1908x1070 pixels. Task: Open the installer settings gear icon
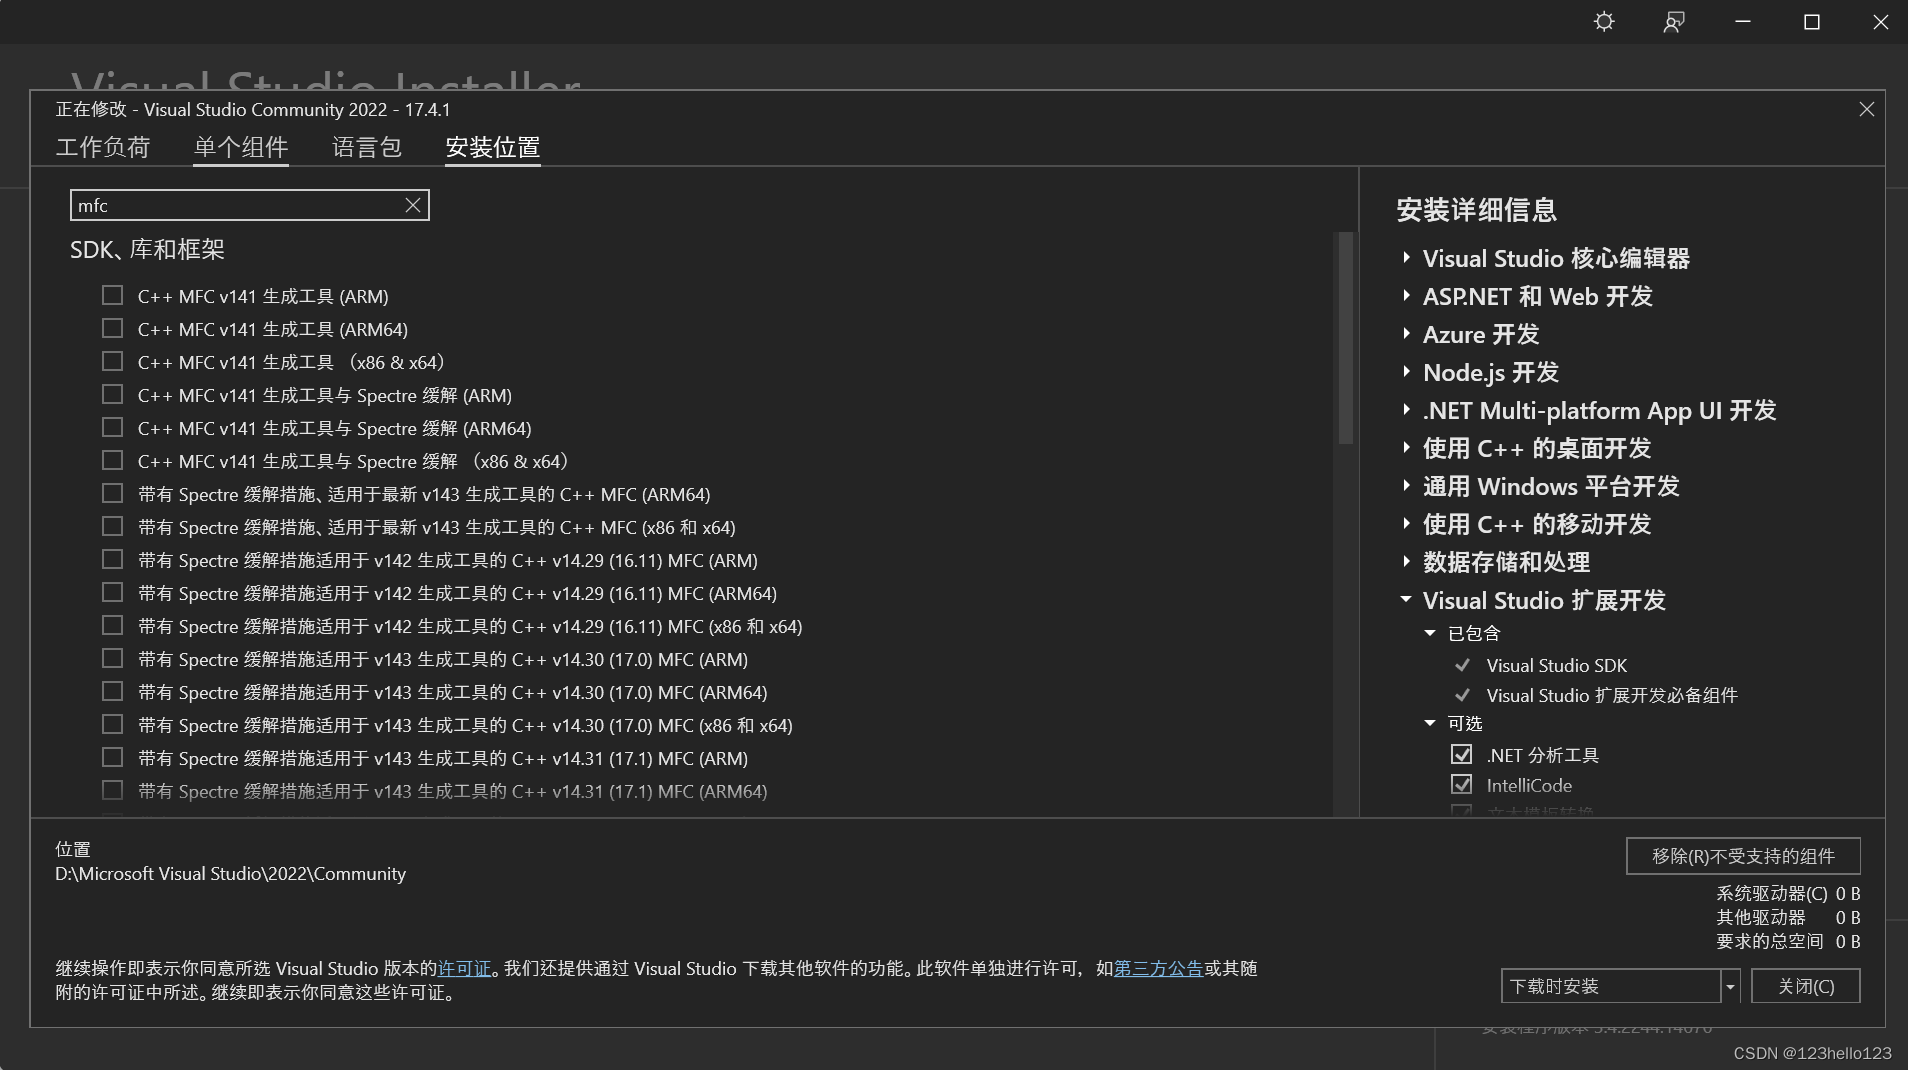pyautogui.click(x=1604, y=21)
